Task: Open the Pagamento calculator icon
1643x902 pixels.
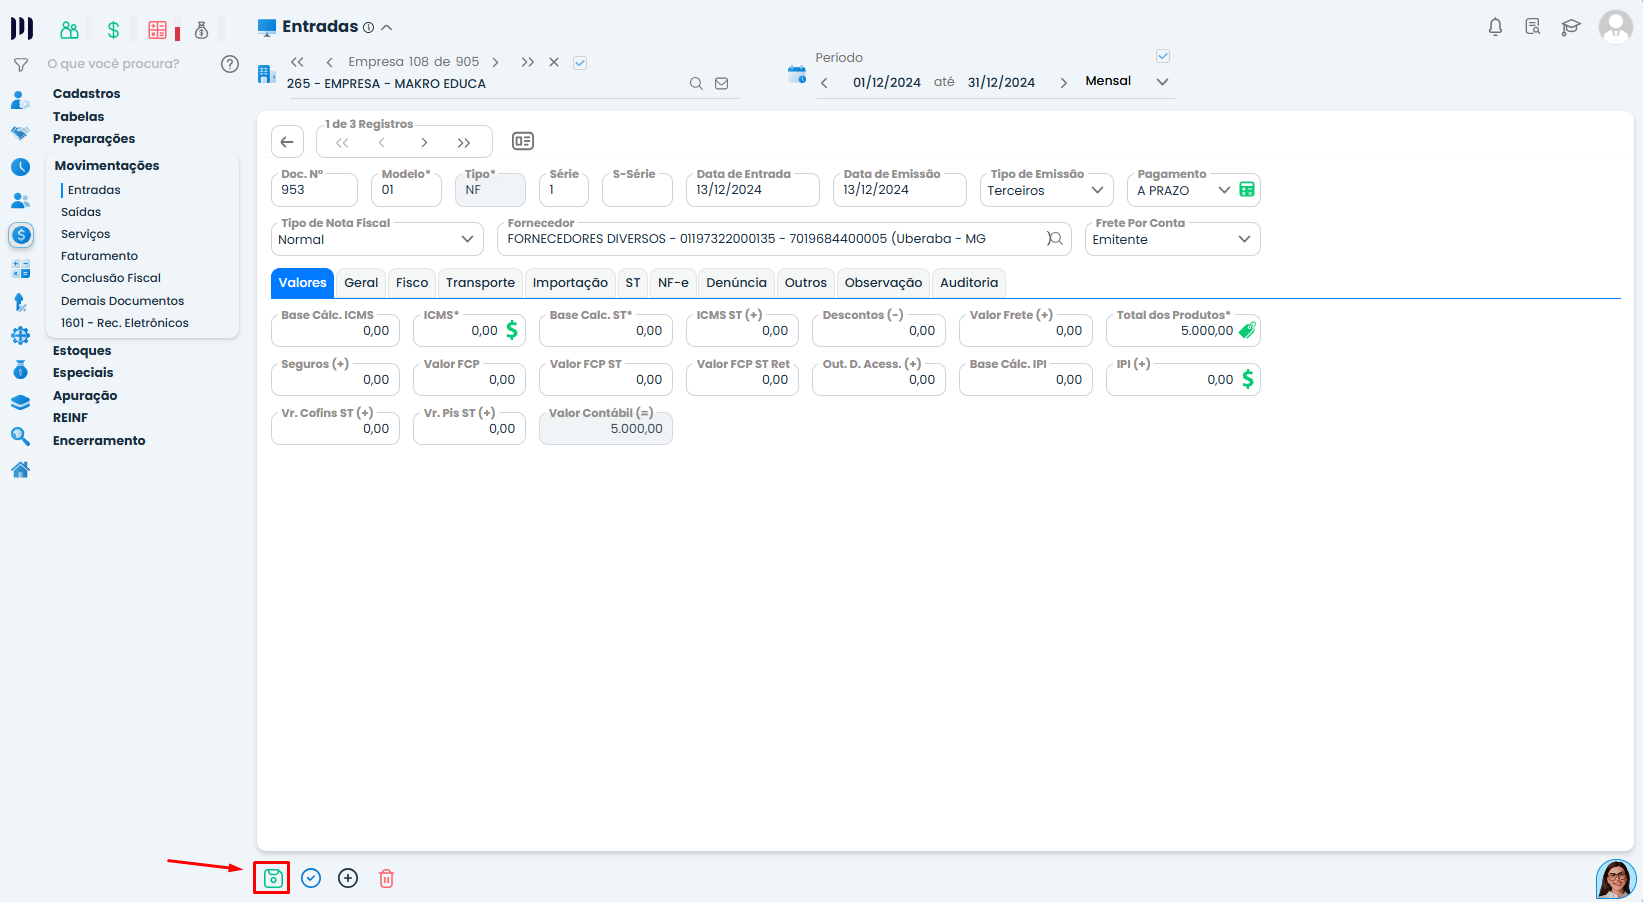Action: [x=1247, y=190]
